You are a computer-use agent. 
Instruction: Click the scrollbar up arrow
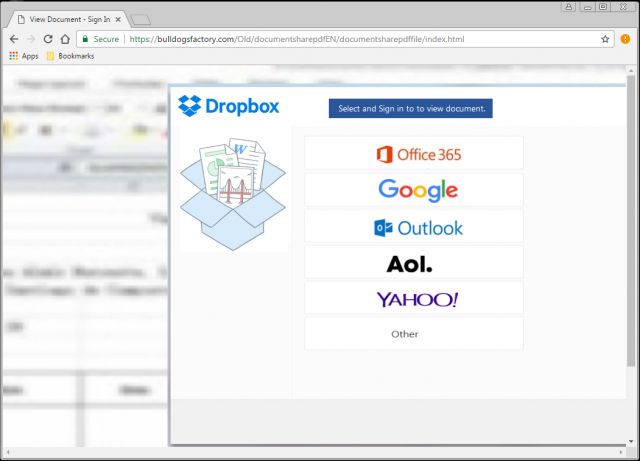point(631,71)
